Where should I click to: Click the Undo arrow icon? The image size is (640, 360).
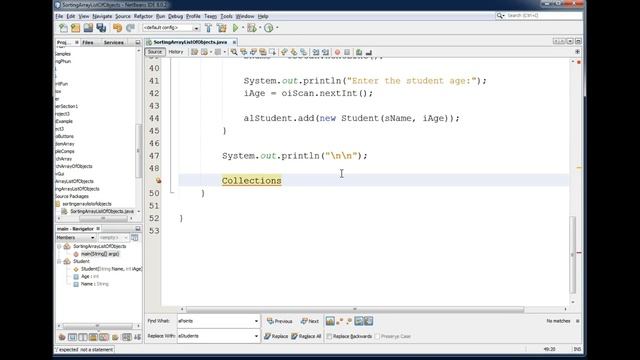[x=118, y=28]
